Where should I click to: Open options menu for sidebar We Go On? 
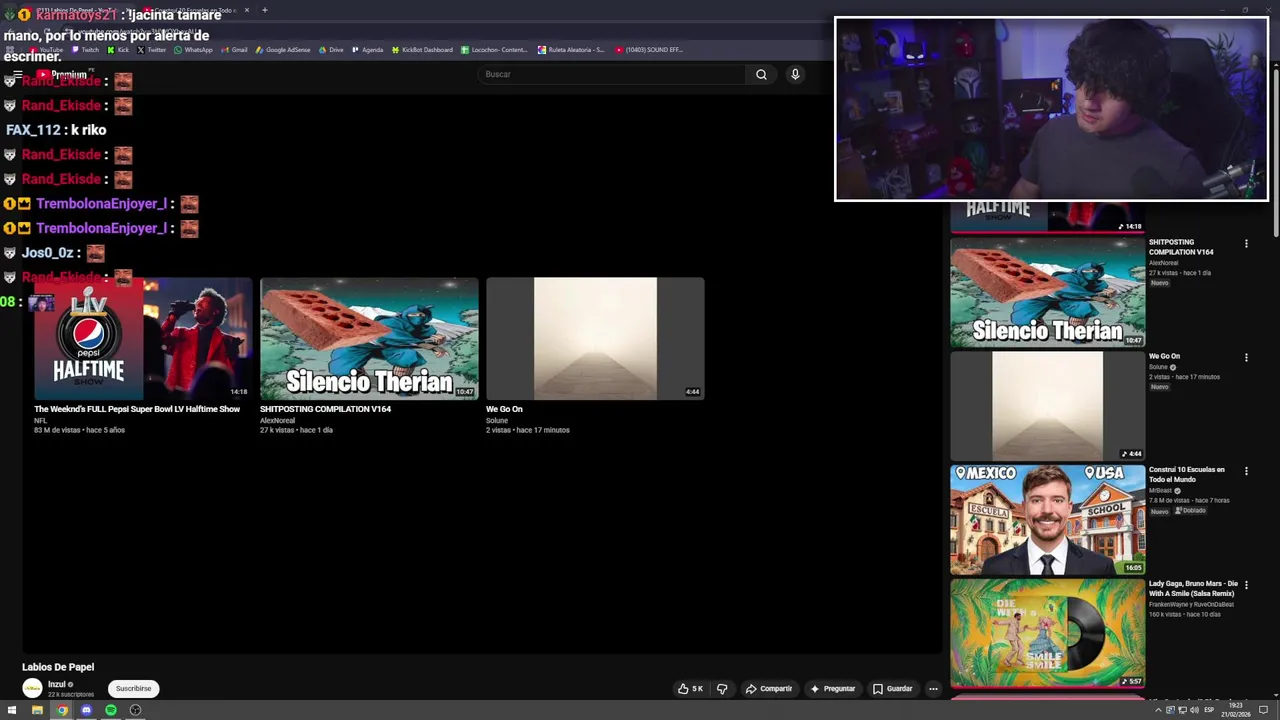coord(1246,357)
